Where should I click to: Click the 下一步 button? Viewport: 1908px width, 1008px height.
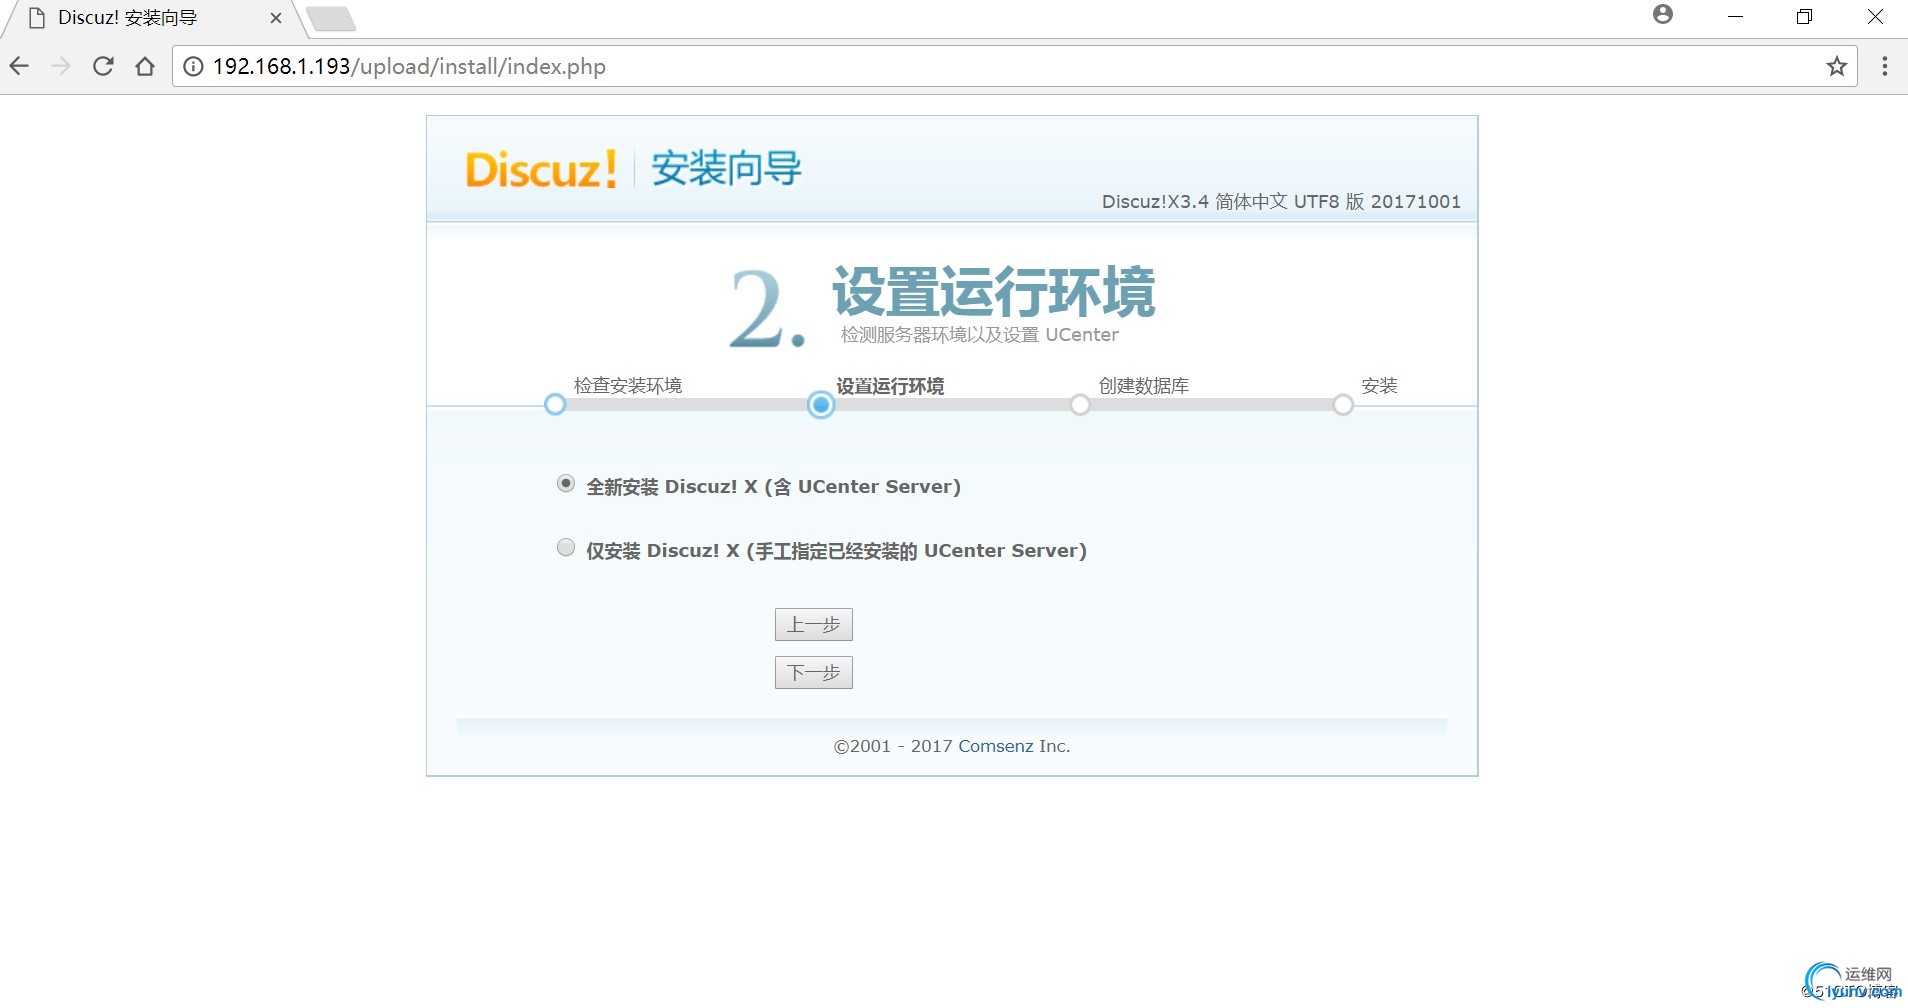click(814, 672)
